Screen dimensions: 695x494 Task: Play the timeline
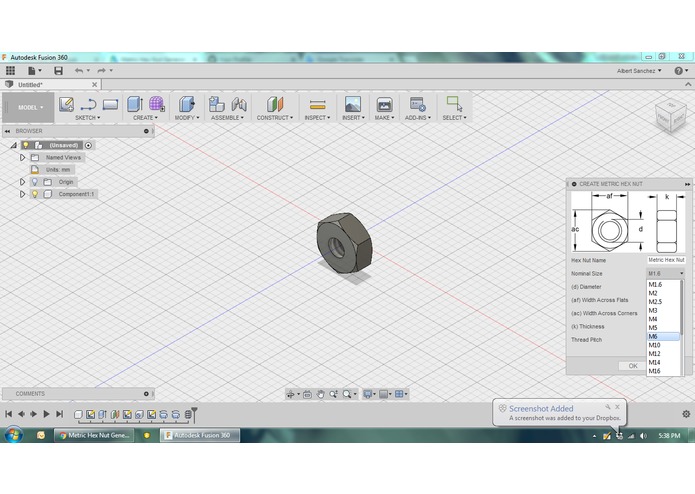(46, 414)
